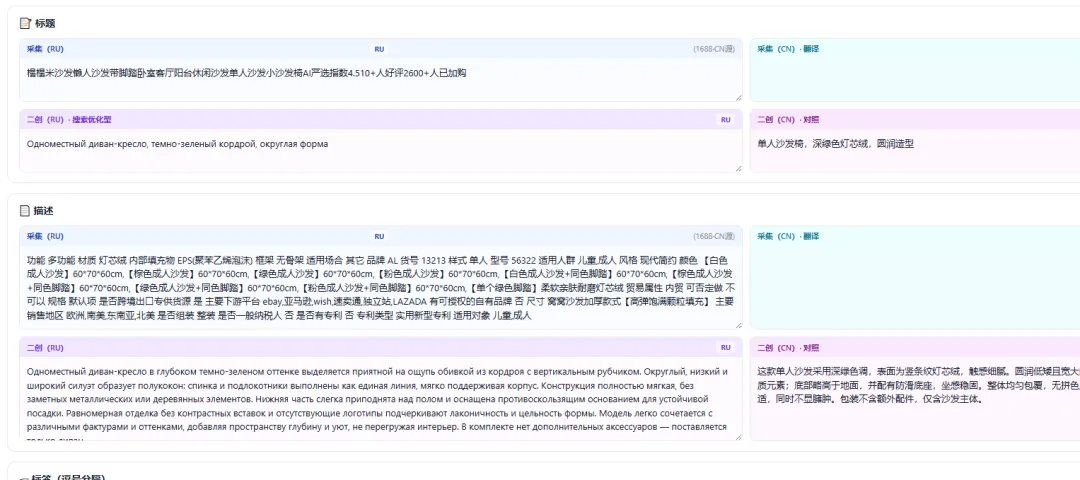Click the document icon beside 描述 heading
Image resolution: width=1080 pixels, height=480 pixels.
[x=25, y=211]
